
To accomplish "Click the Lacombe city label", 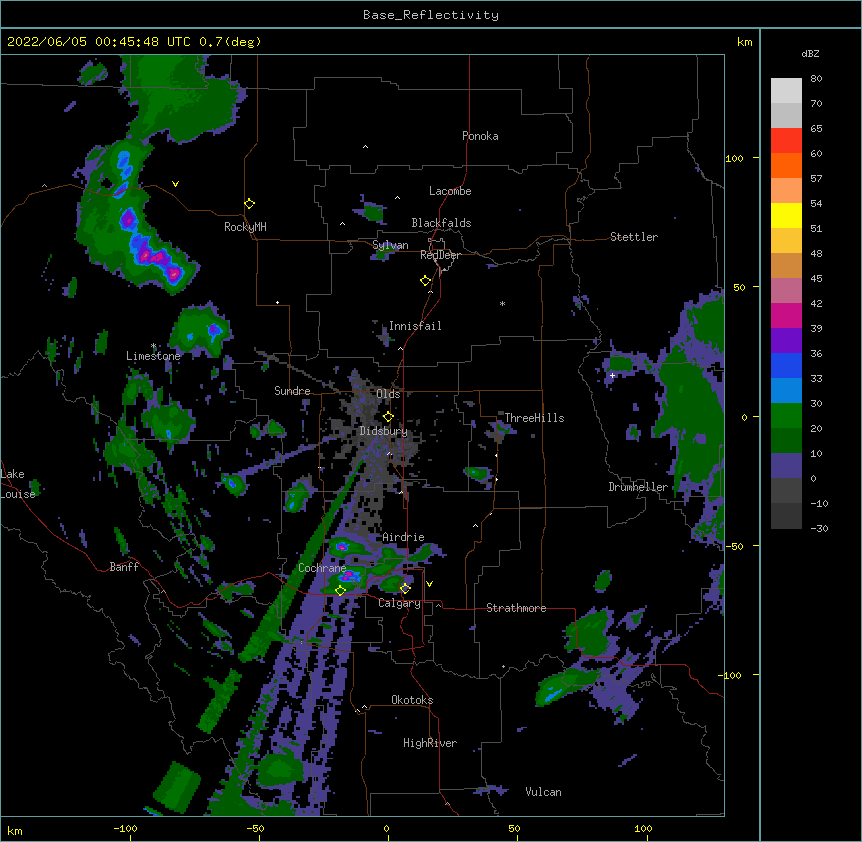I will pyautogui.click(x=450, y=191).
